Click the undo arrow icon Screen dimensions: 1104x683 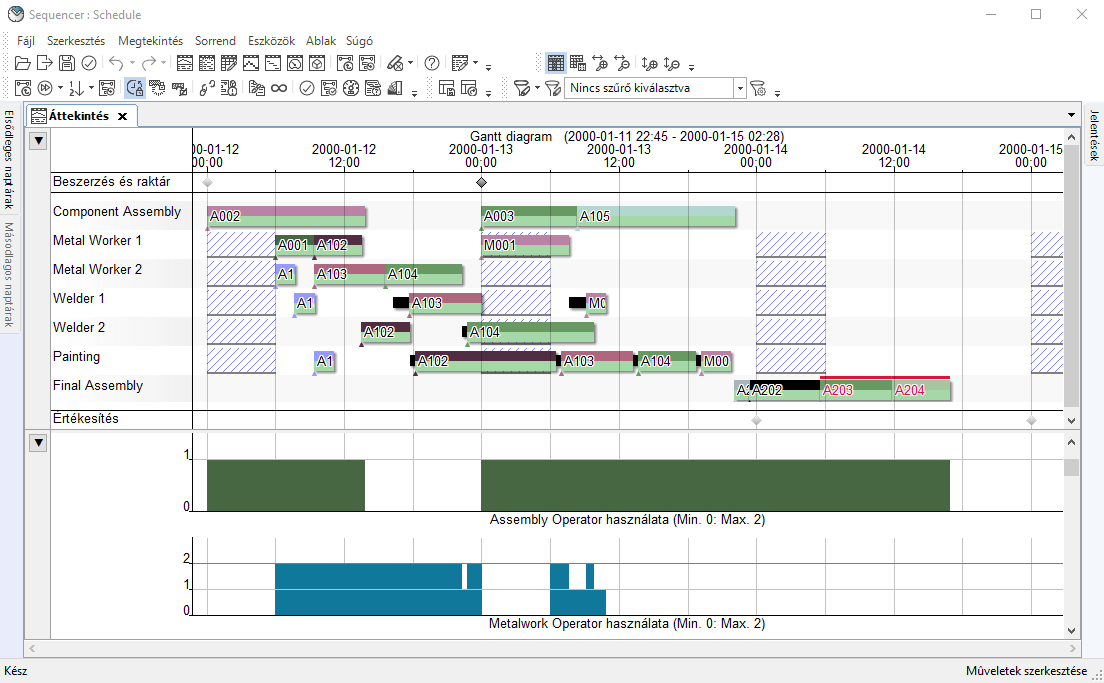pos(115,63)
